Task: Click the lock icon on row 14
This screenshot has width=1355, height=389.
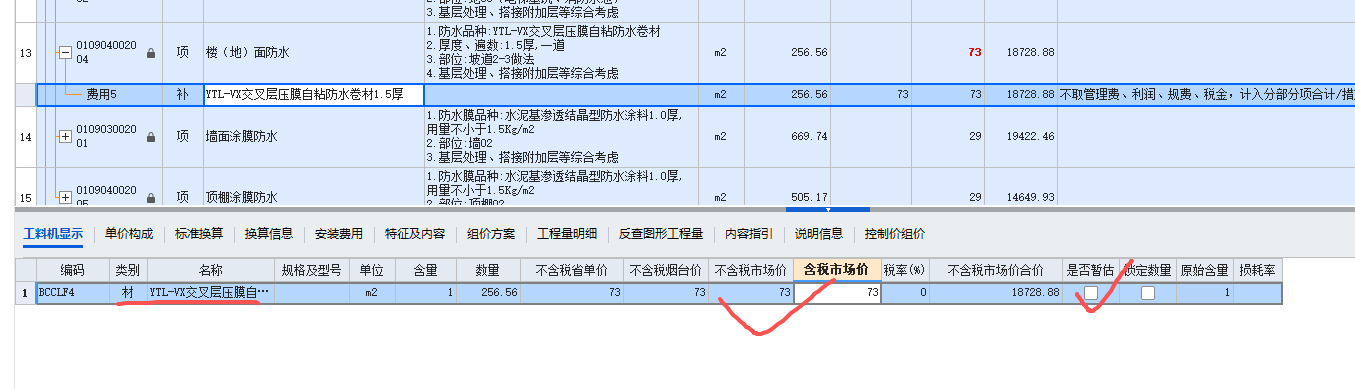Action: pyautogui.click(x=151, y=136)
